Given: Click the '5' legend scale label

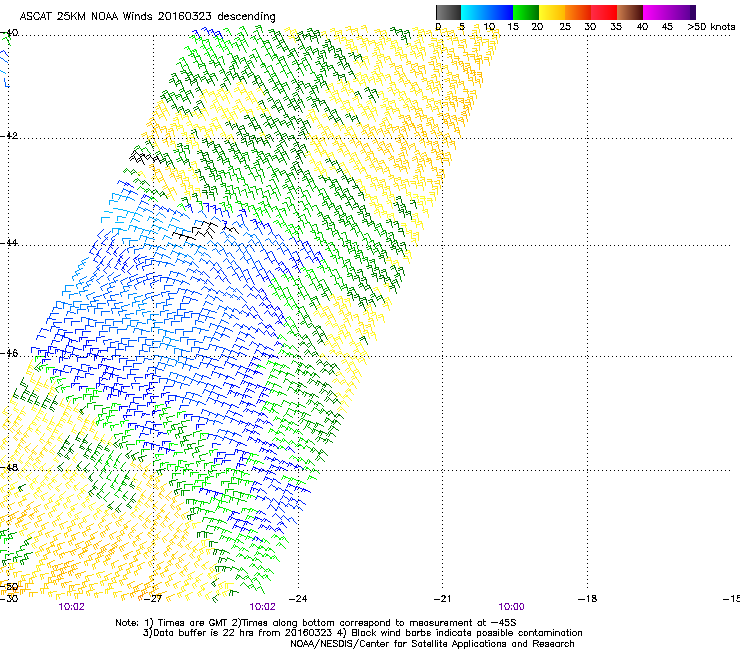Looking at the screenshot, I should (x=462, y=27).
